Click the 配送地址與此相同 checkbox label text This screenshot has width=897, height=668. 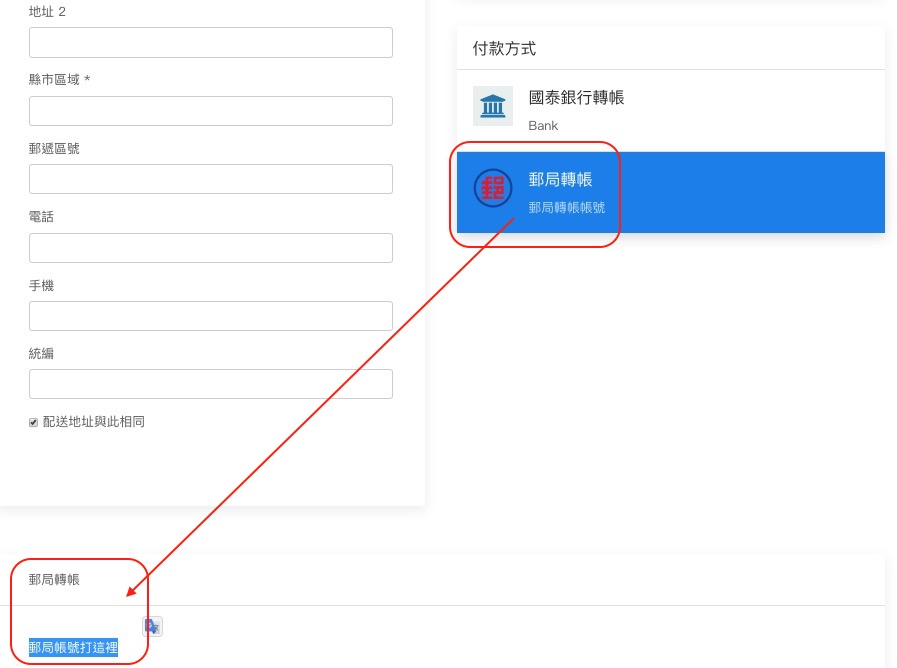93,422
